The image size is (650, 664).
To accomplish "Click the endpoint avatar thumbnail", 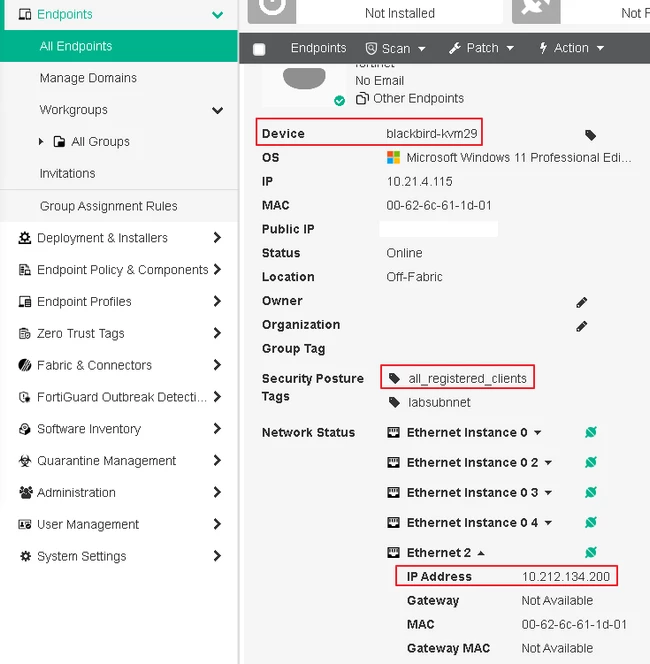I will tap(304, 85).
